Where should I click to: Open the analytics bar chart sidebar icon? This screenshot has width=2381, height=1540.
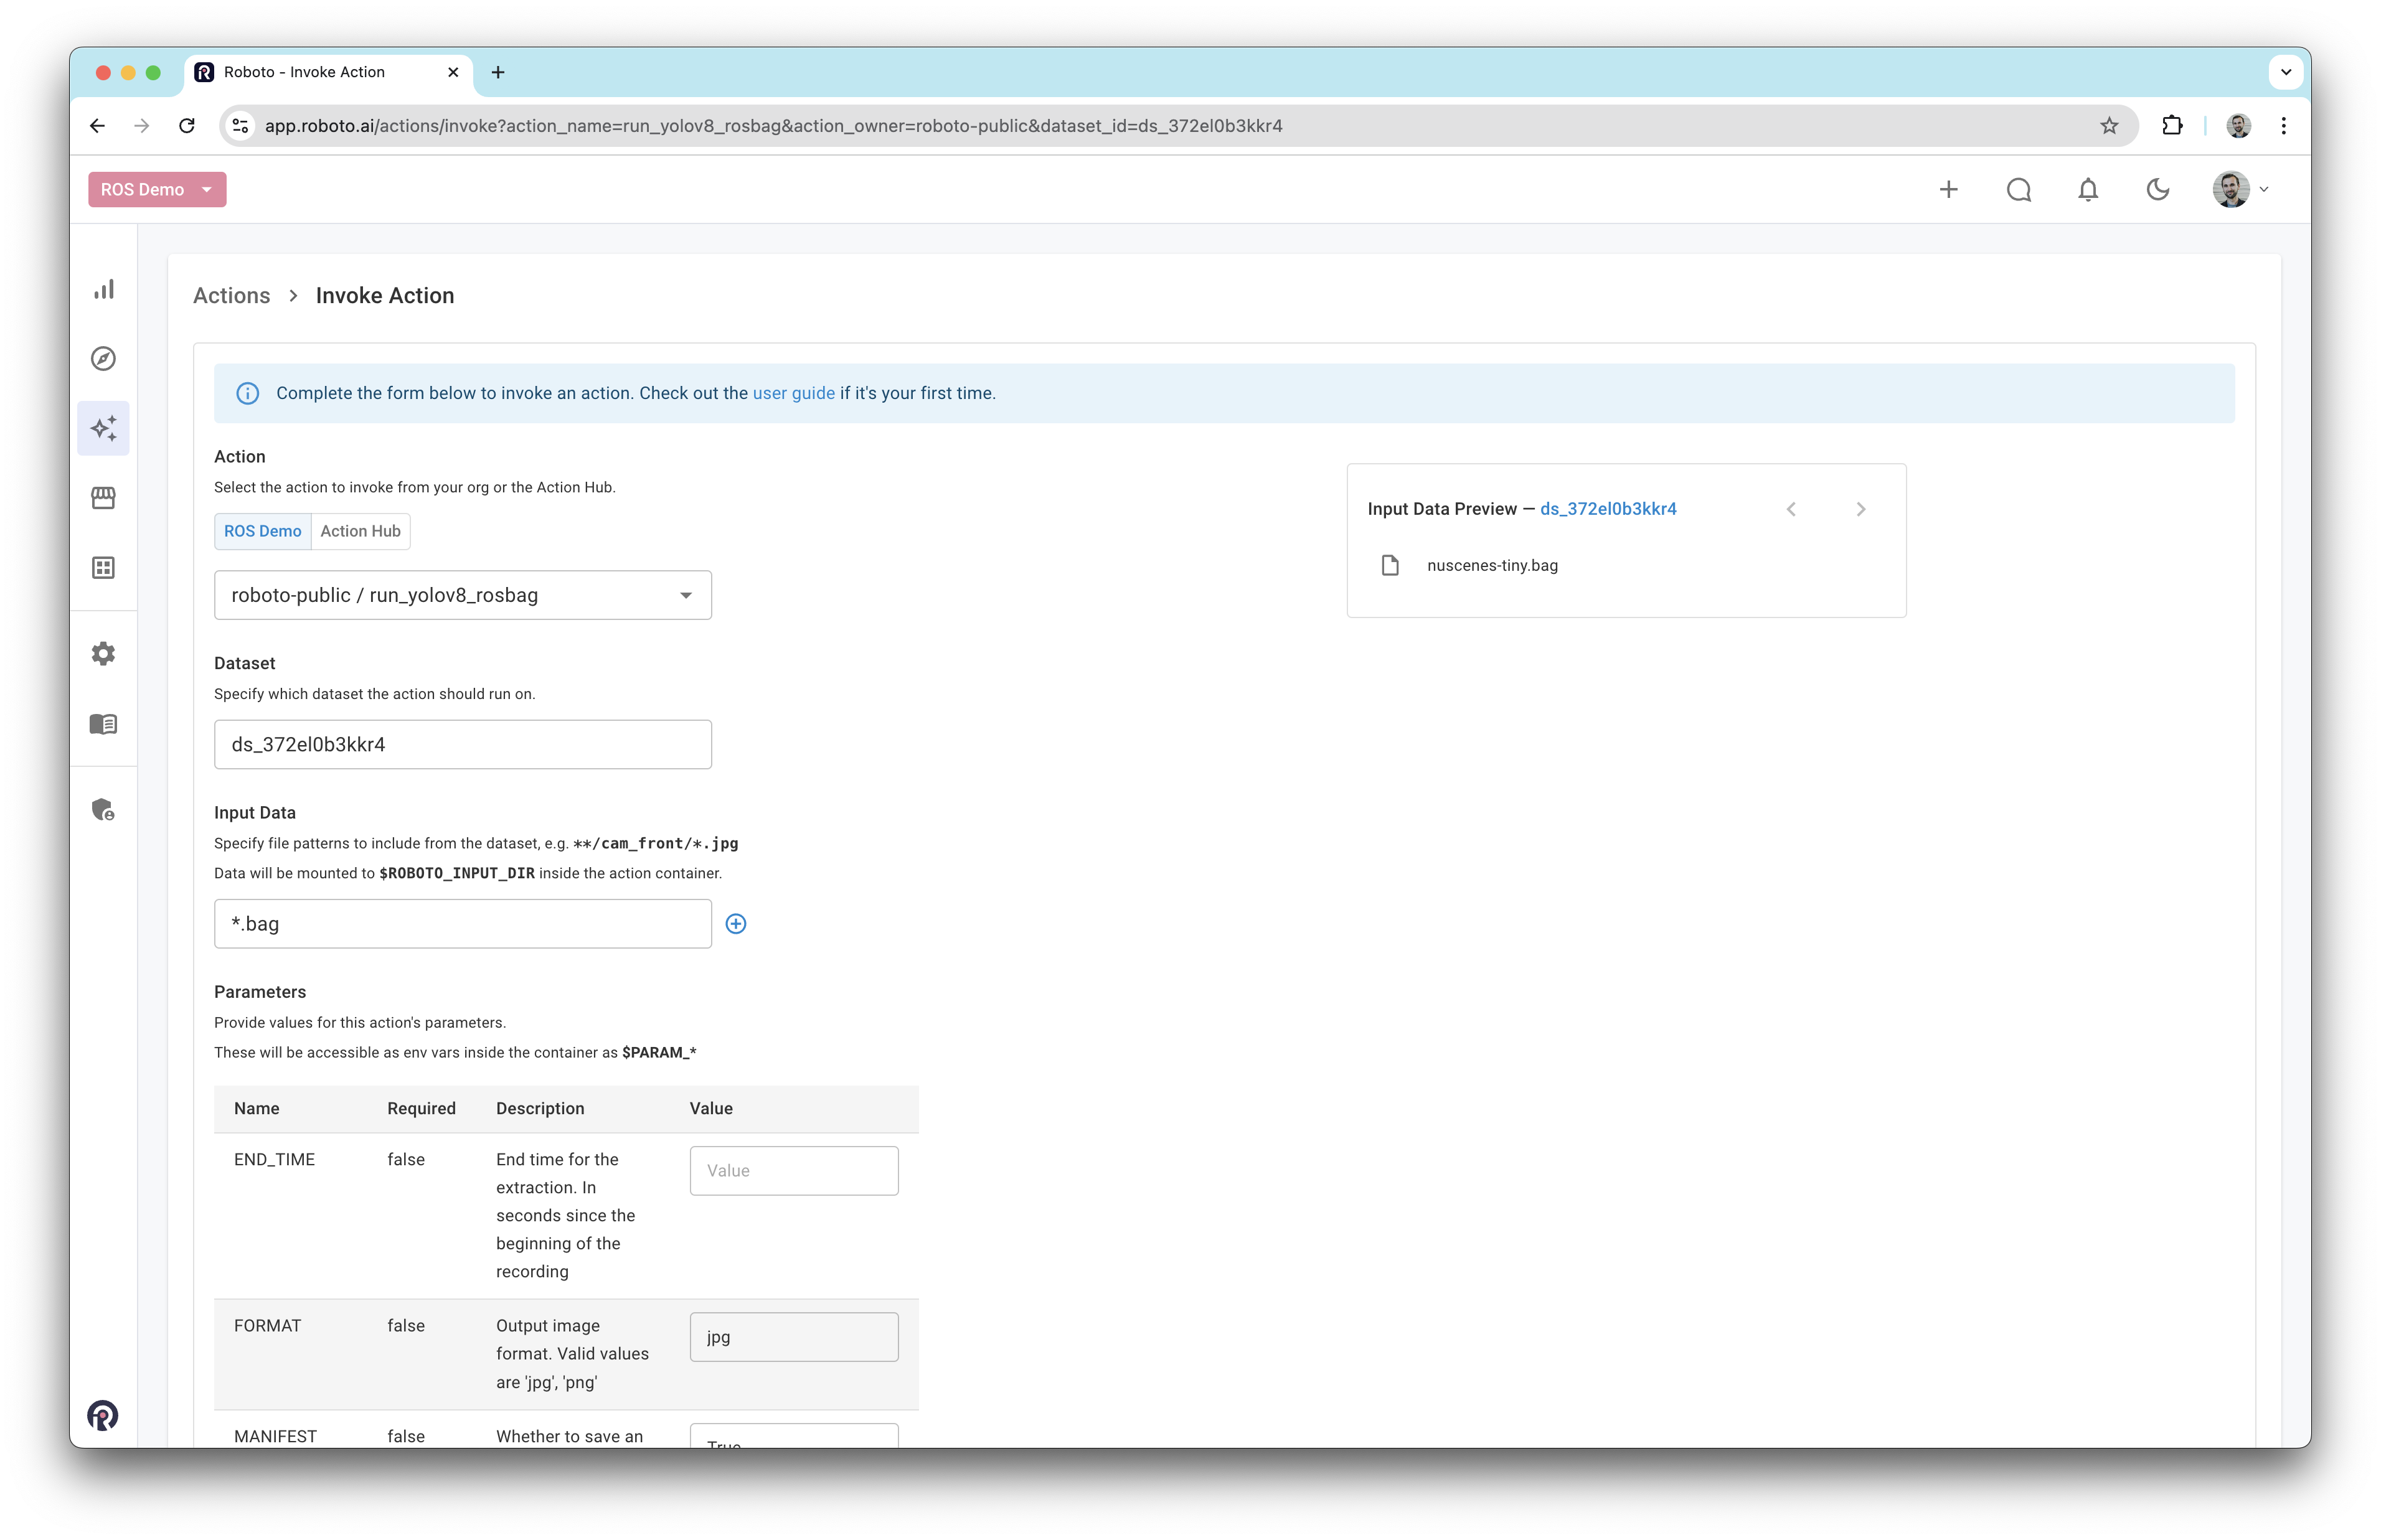[x=104, y=290]
